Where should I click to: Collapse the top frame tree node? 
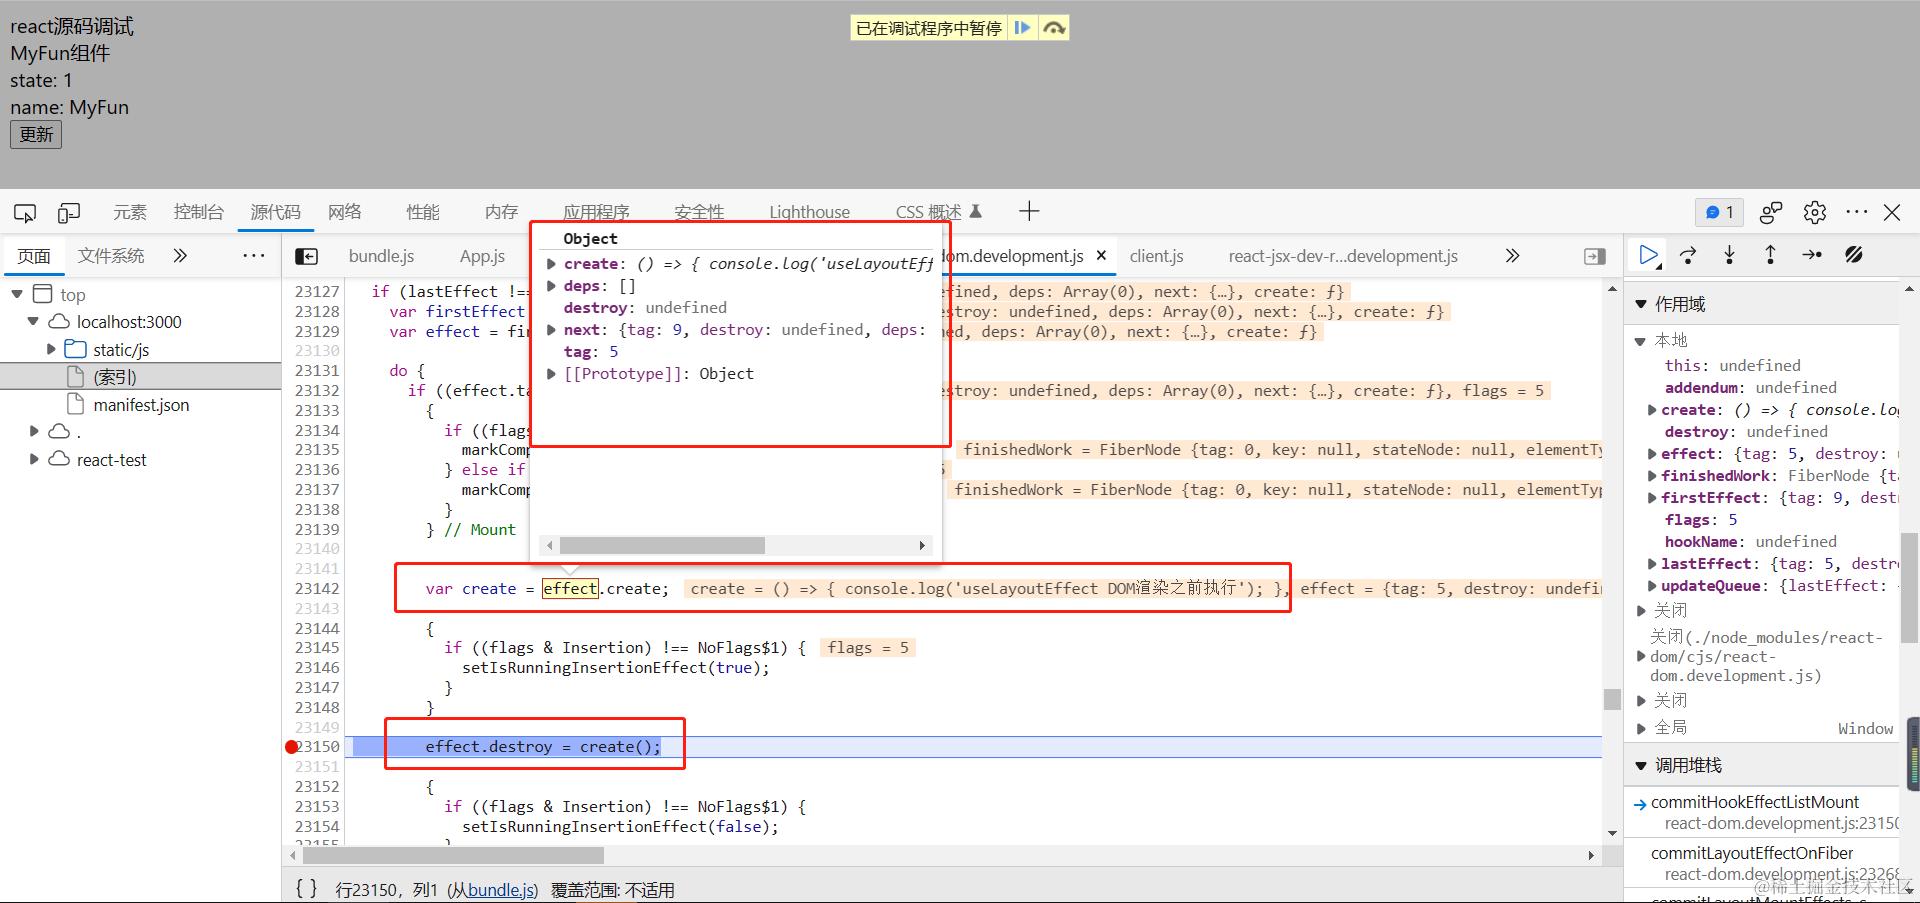point(17,294)
